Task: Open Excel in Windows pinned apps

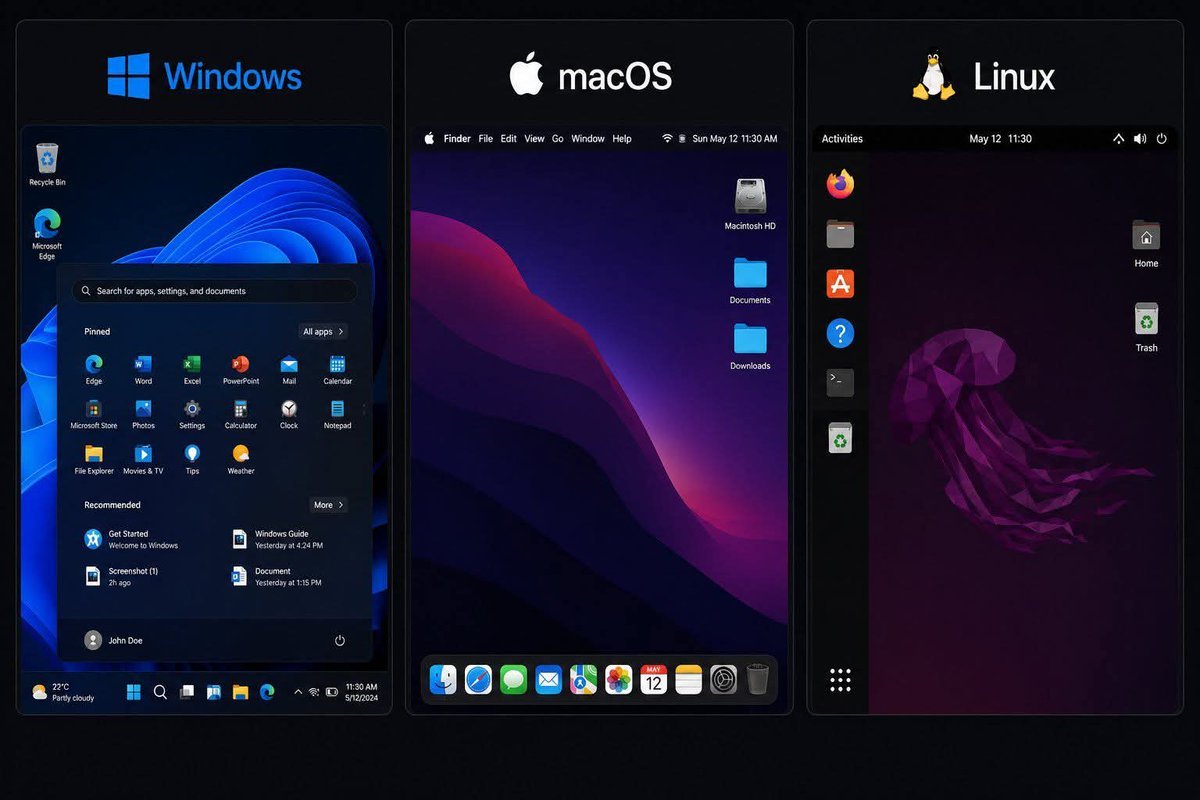Action: pyautogui.click(x=192, y=369)
